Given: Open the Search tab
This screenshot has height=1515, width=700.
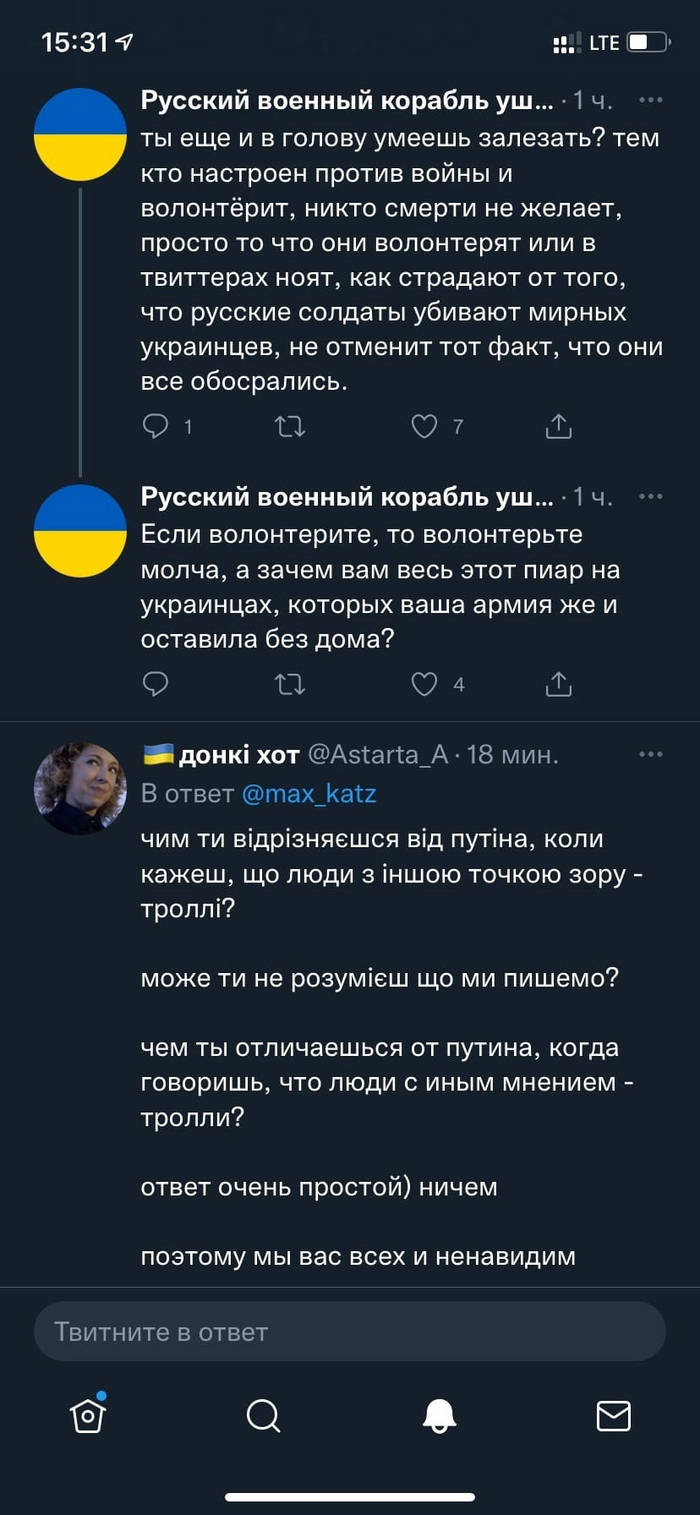Looking at the screenshot, I should (x=263, y=1415).
